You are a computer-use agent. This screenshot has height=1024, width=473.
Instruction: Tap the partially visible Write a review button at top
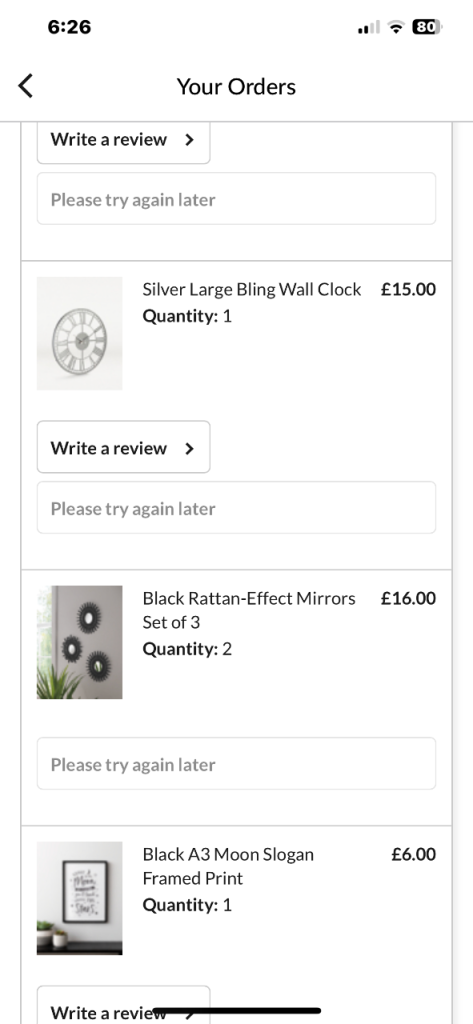123,142
